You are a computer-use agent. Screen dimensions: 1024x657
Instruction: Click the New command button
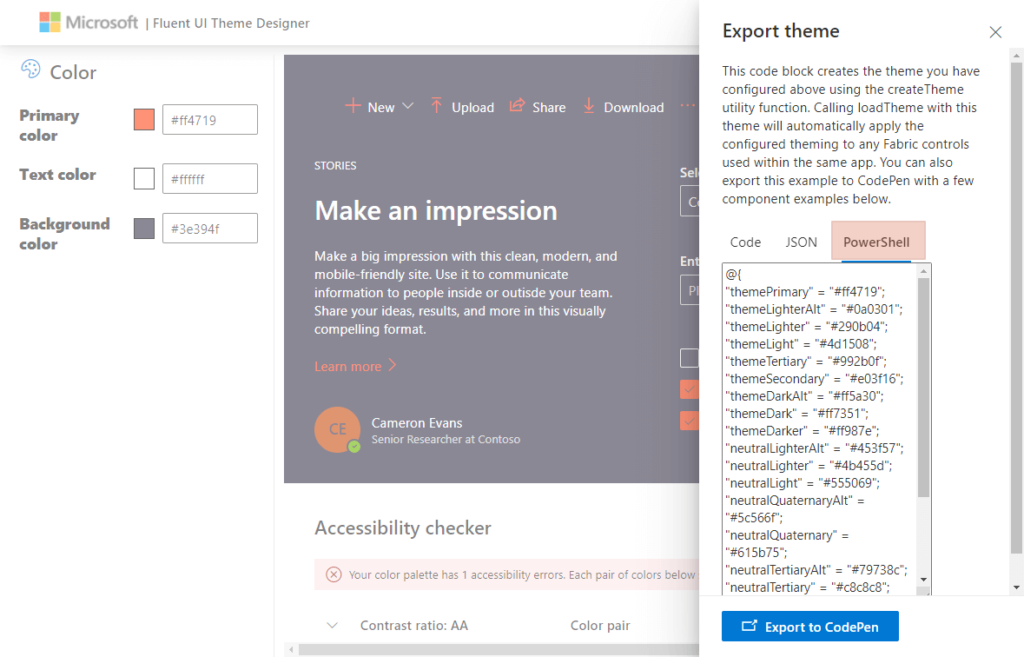pyautogui.click(x=379, y=106)
